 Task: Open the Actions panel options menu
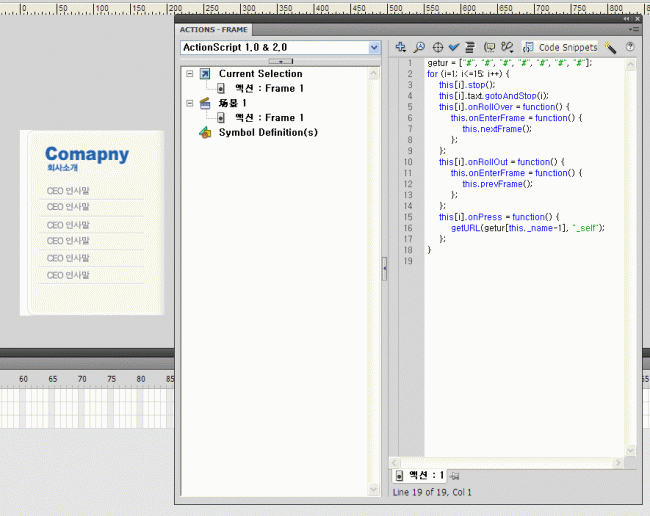tap(633, 30)
